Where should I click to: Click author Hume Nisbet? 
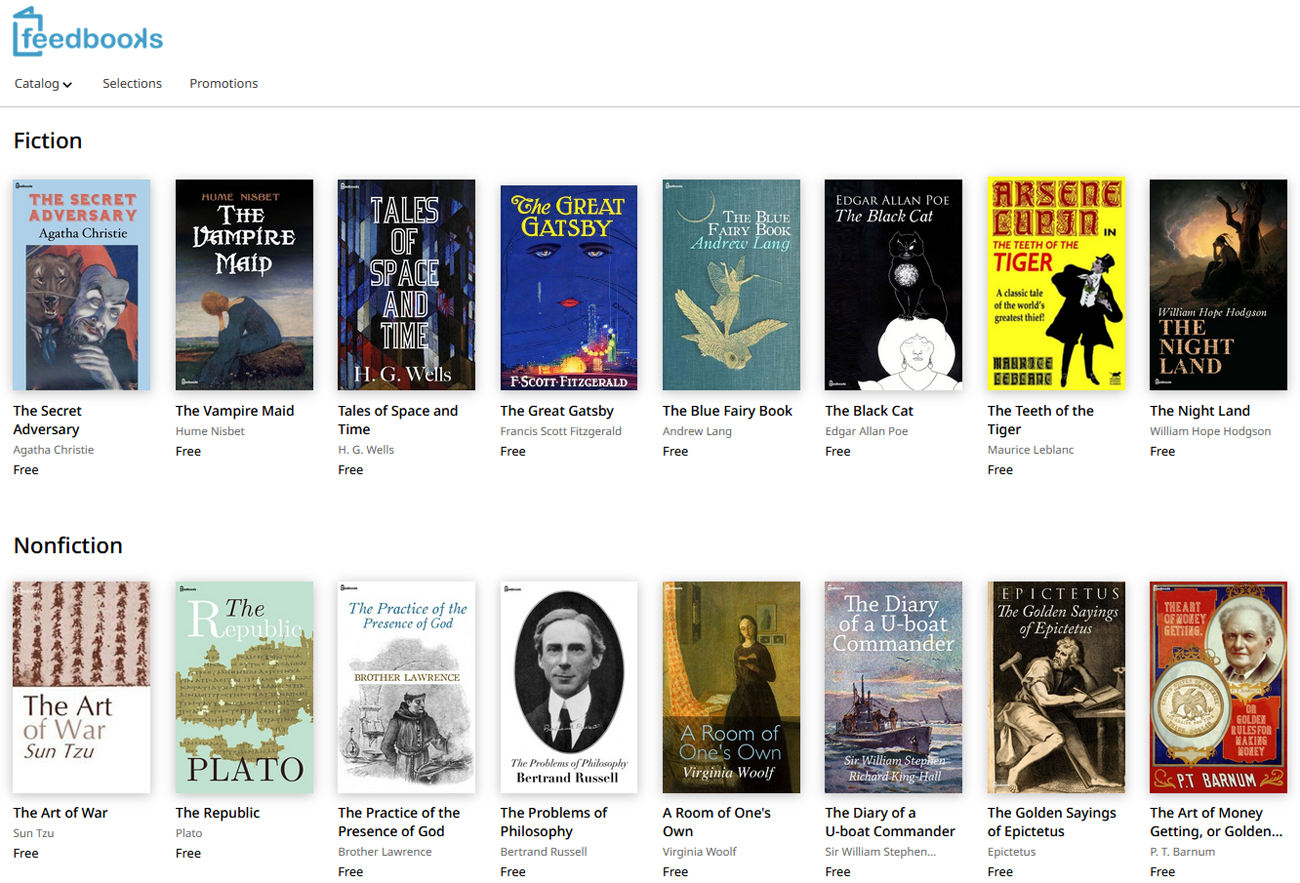[210, 432]
